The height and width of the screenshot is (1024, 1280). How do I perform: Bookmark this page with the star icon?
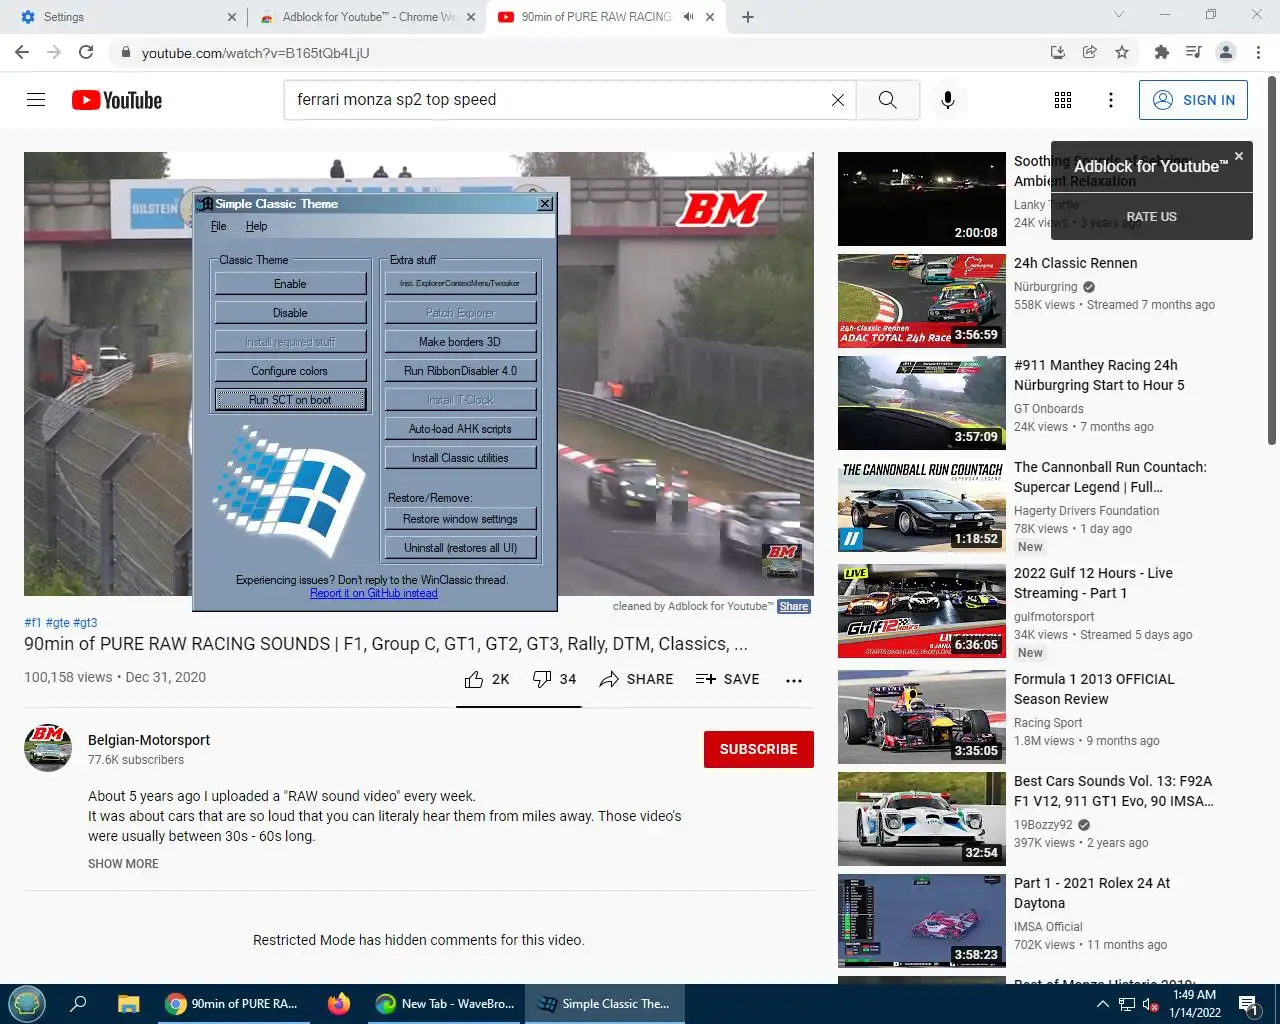click(x=1122, y=52)
